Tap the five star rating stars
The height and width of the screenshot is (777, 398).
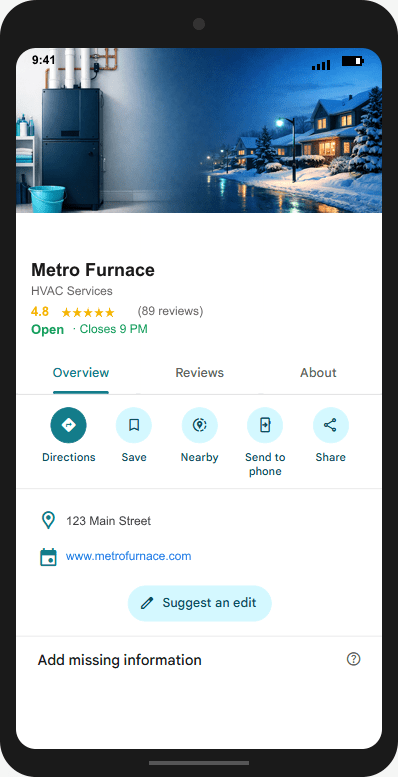coord(88,312)
